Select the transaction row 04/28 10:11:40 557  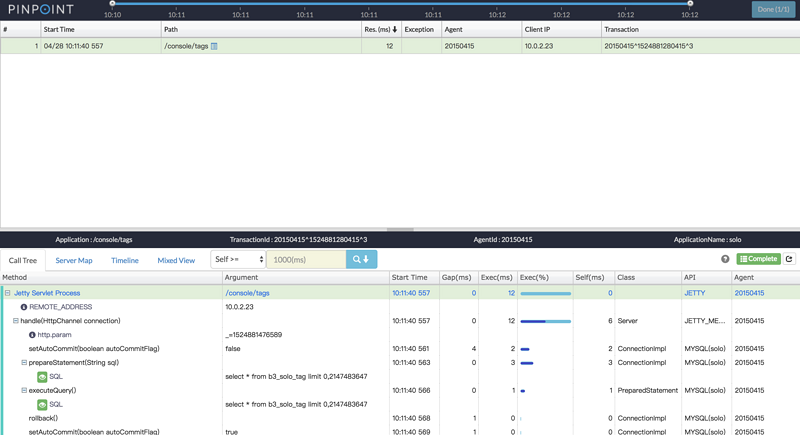pos(400,46)
